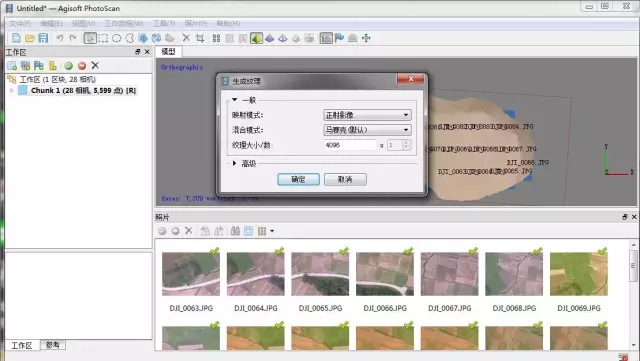Close the 照片 photos pane
The width and height of the screenshot is (640, 361).
coord(634,217)
